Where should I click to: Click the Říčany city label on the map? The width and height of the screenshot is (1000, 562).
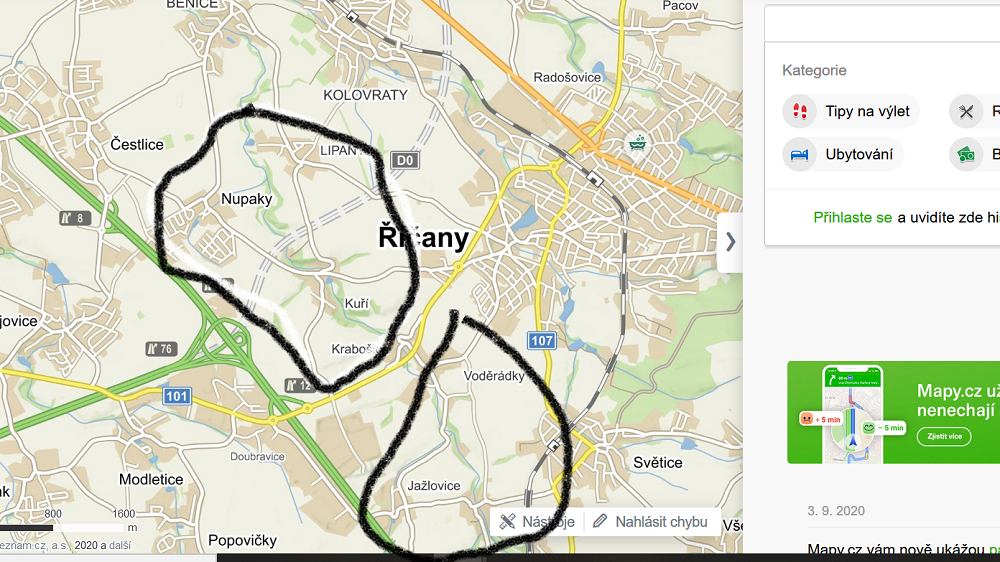pos(423,237)
